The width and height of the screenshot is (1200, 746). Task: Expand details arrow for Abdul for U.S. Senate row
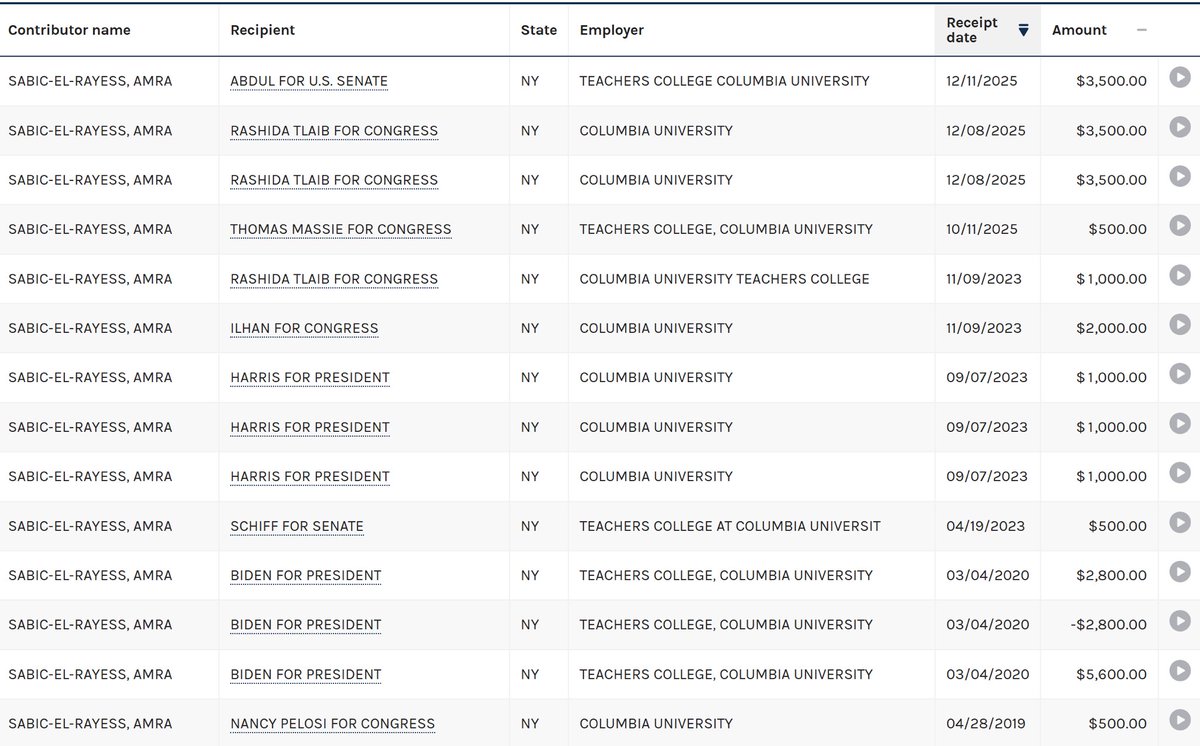point(1180,77)
